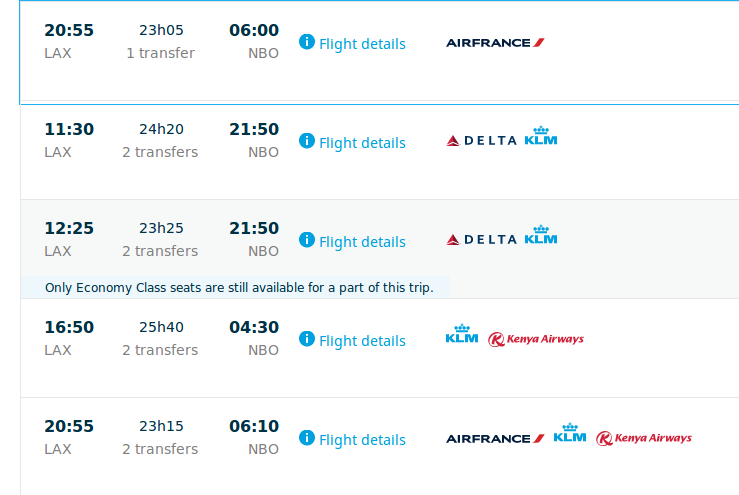This screenshot has width=739, height=495.
Task: Click Kenya Airways logo on 16:50 flight
Action: (536, 339)
